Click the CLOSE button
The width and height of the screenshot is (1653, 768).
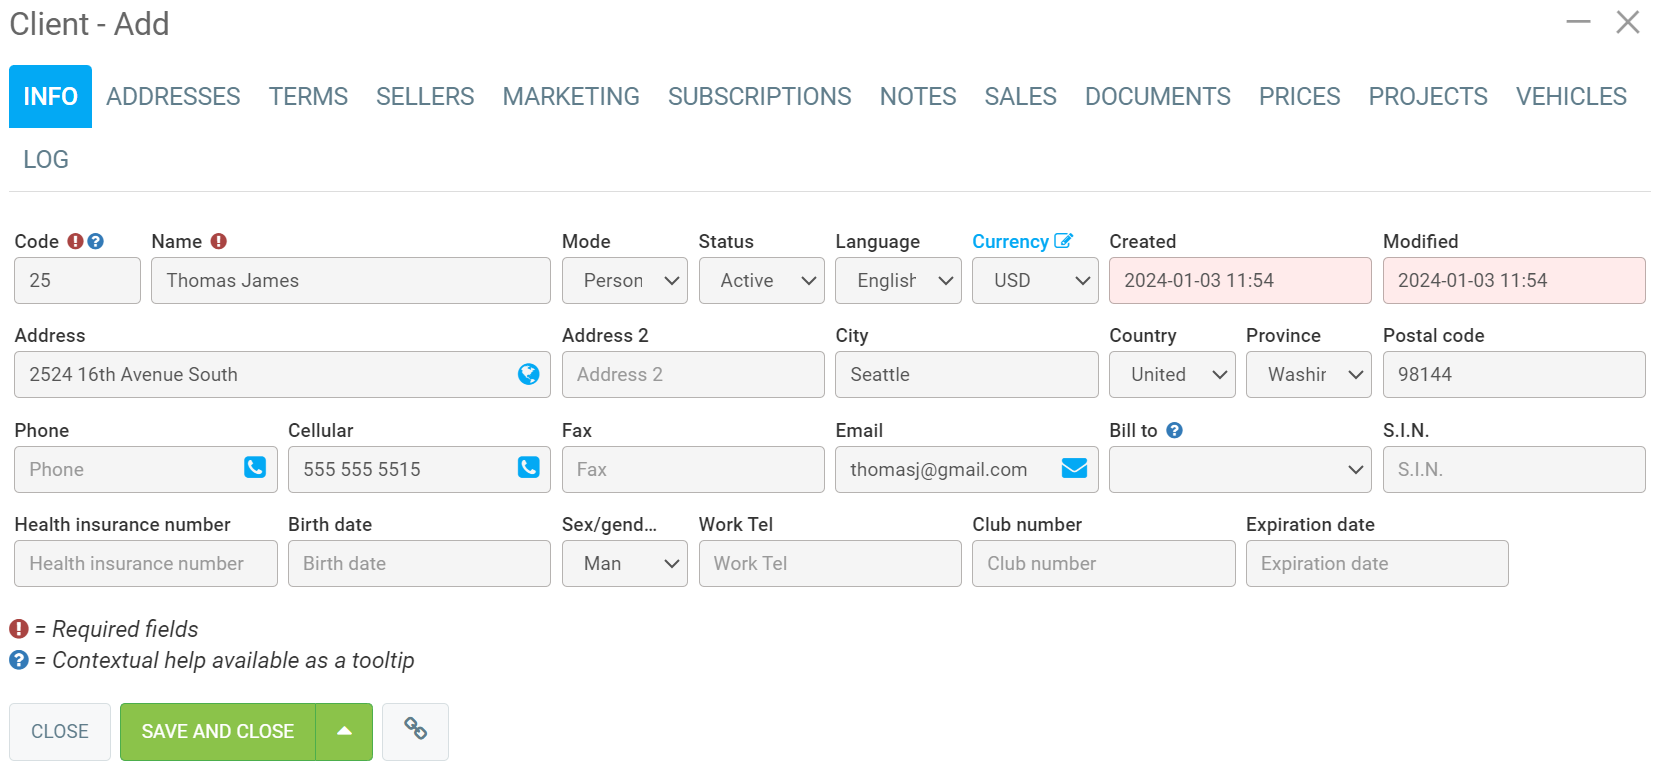click(60, 731)
